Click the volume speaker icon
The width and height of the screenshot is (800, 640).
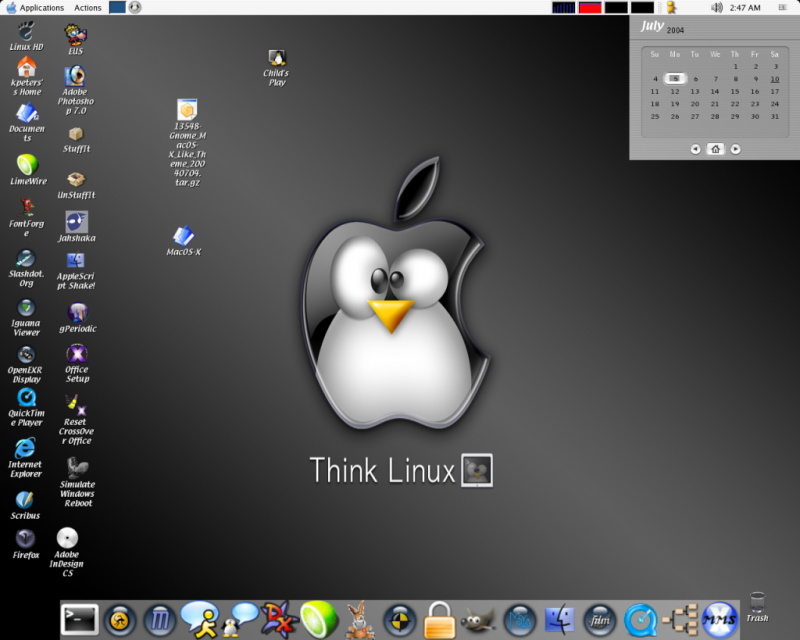point(716,8)
